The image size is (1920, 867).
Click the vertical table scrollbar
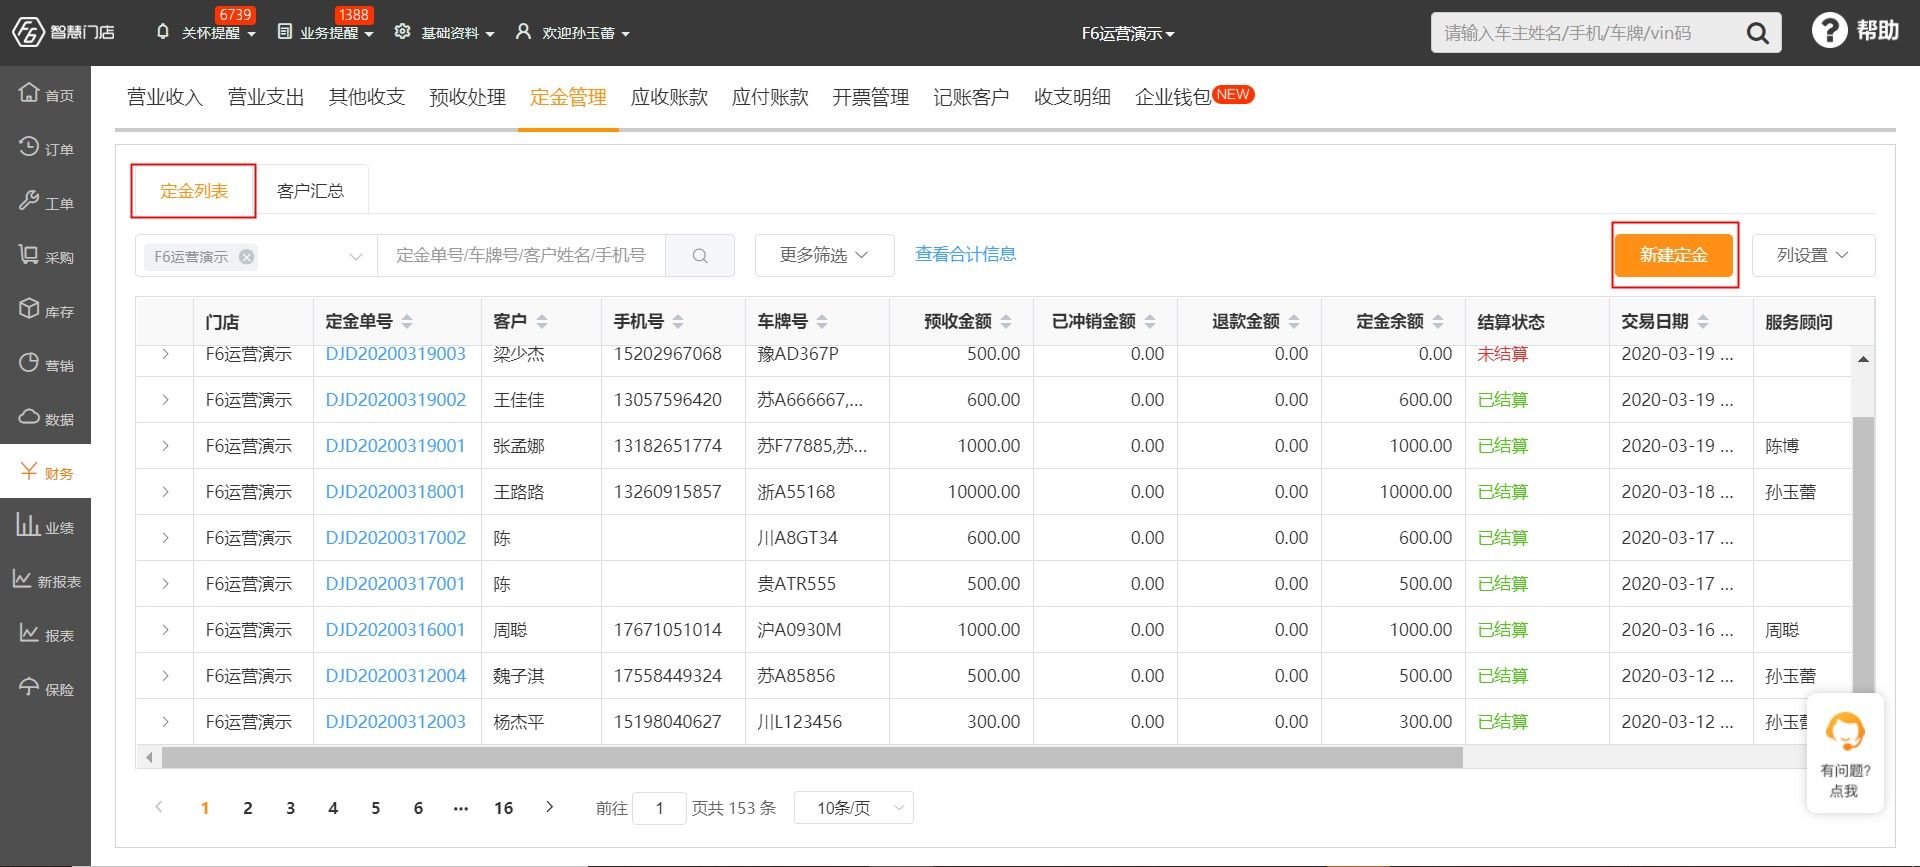point(1863,555)
